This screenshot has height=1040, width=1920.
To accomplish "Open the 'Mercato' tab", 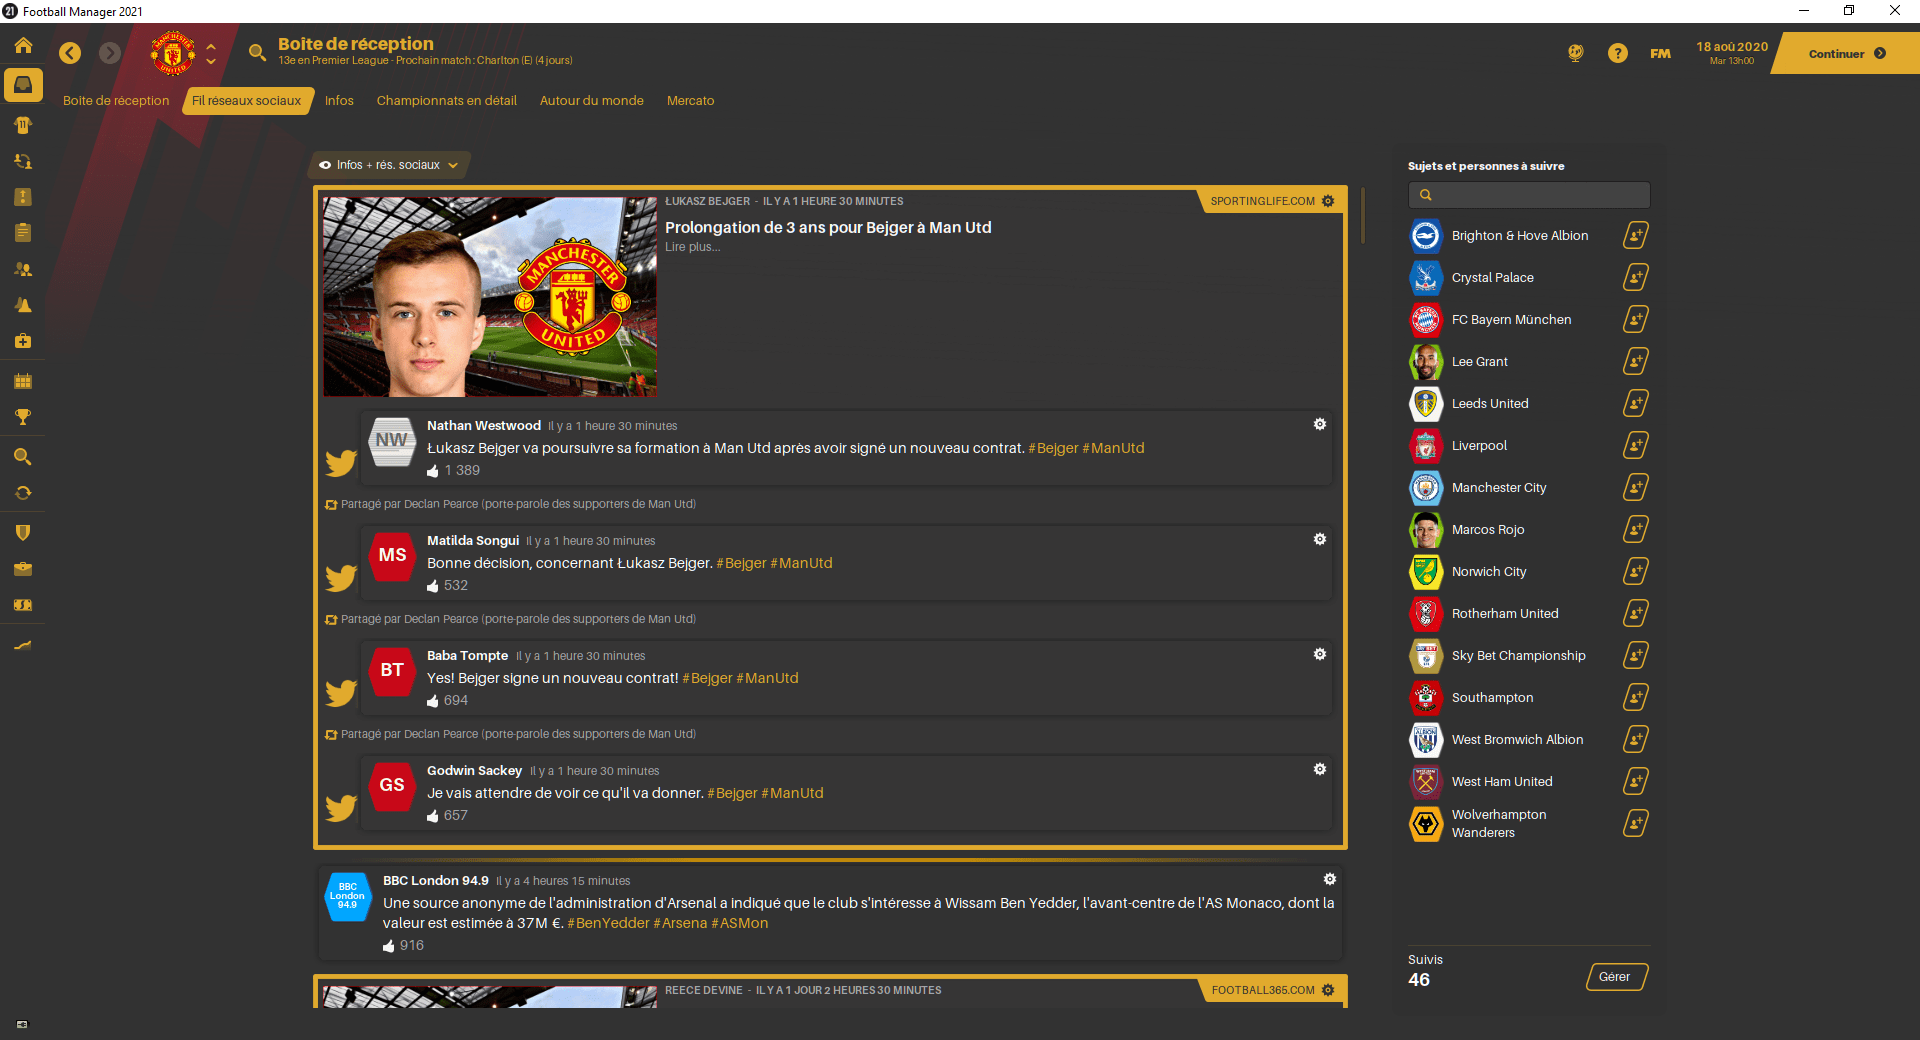I will [x=691, y=101].
